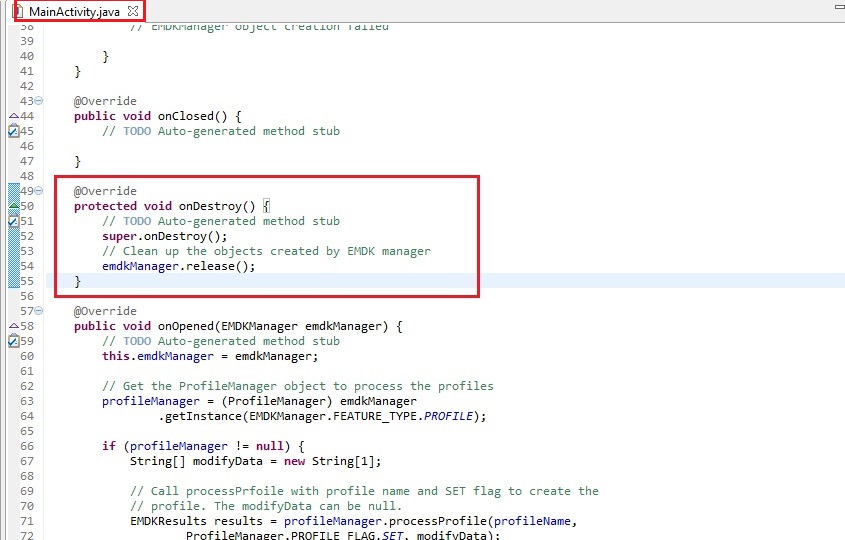Close the MainActivity.java editor tab
Image resolution: width=845 pixels, height=540 pixels.
tap(133, 11)
